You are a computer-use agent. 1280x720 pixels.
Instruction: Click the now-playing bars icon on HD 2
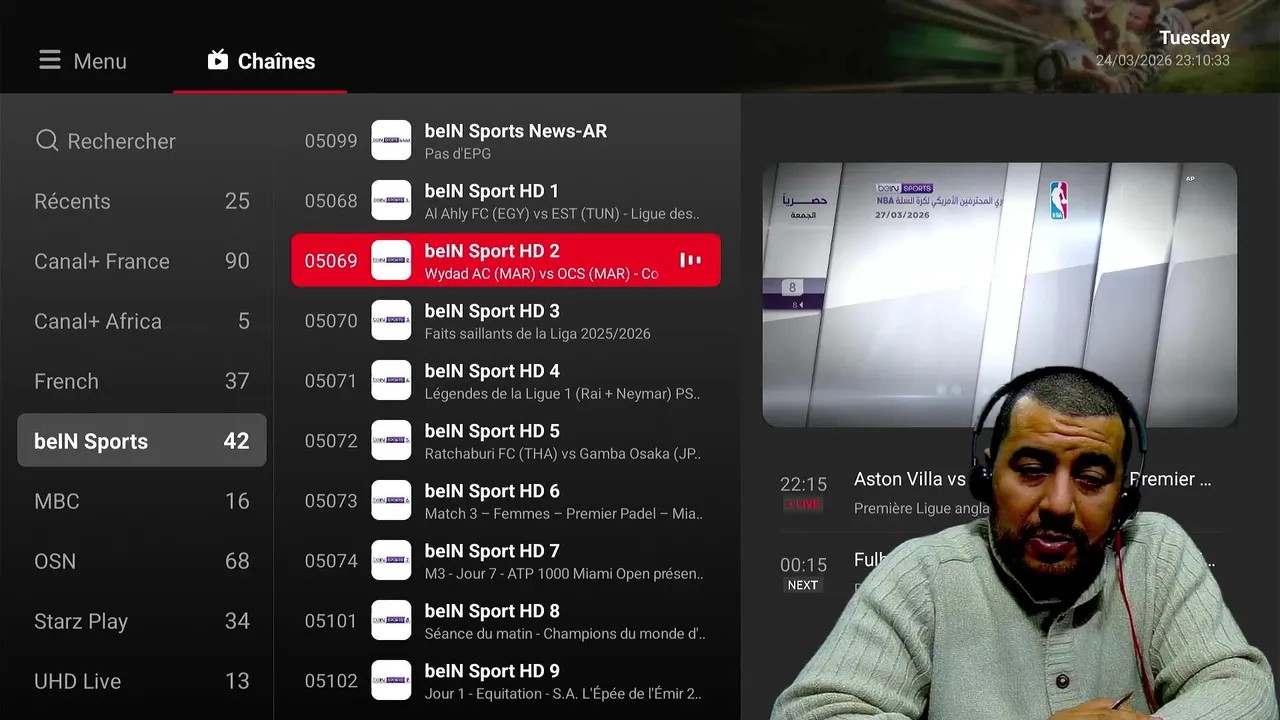pos(690,260)
